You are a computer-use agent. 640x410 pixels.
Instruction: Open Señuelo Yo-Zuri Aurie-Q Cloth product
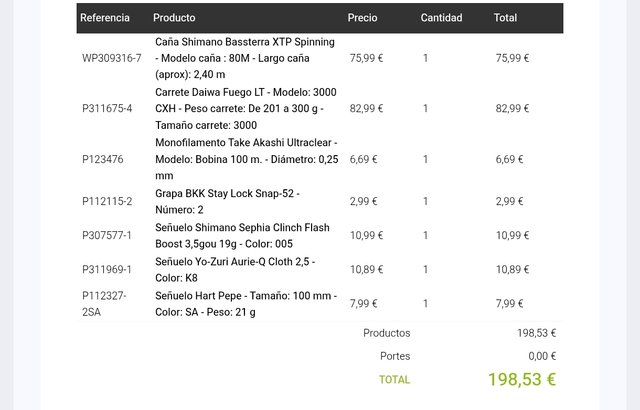point(235,270)
